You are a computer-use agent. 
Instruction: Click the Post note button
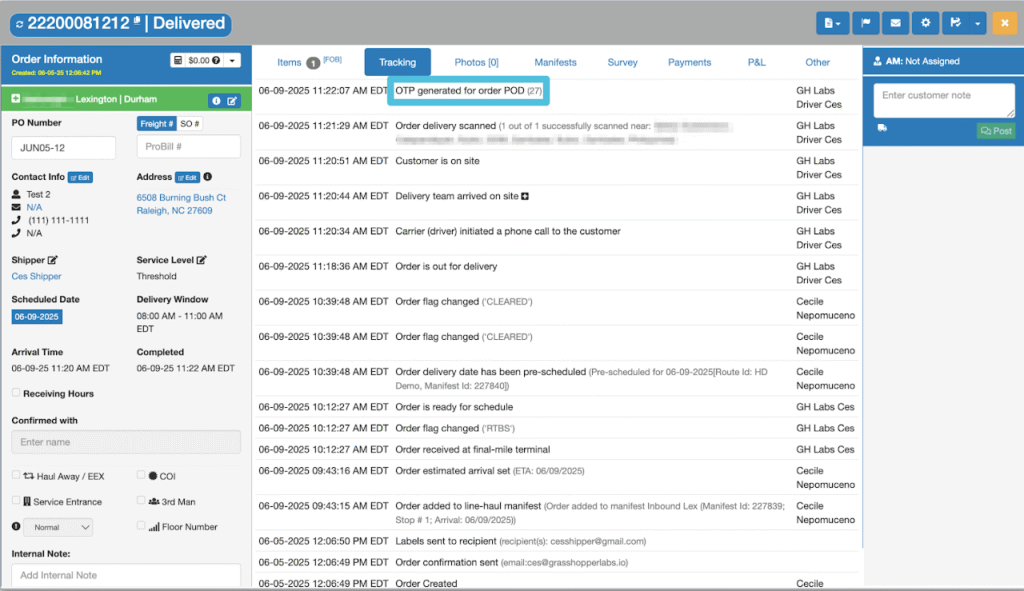(x=996, y=131)
